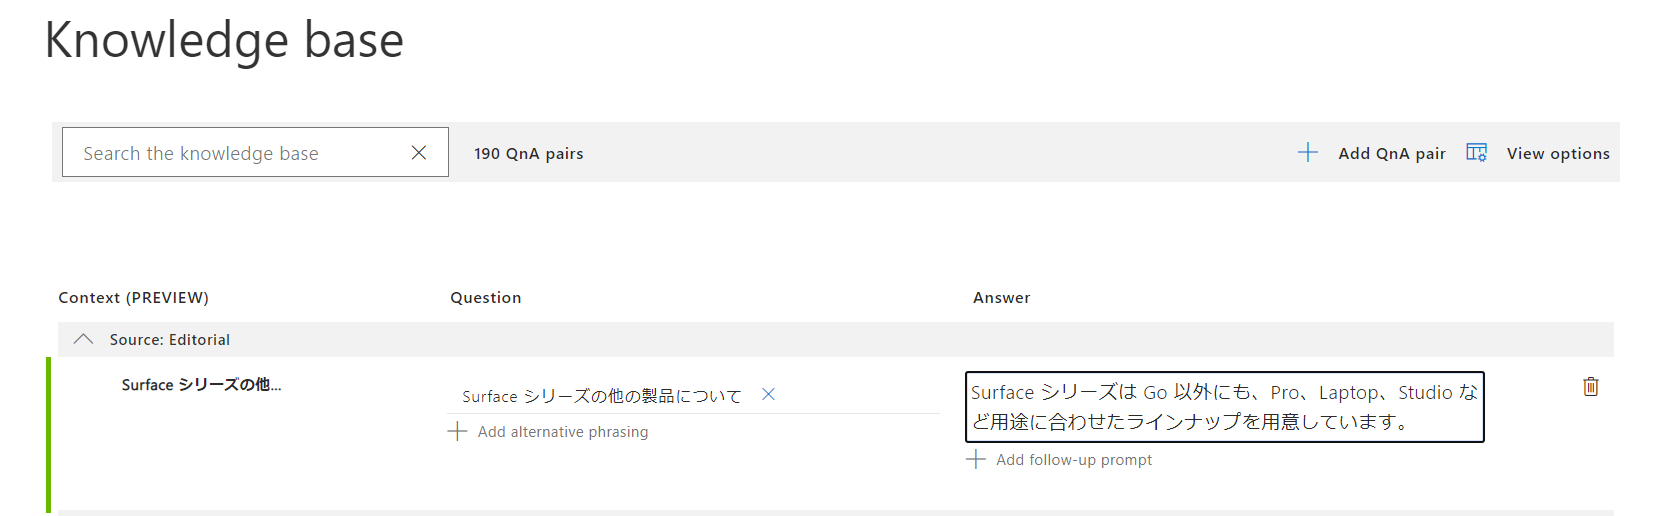Open View options menu

1557,153
